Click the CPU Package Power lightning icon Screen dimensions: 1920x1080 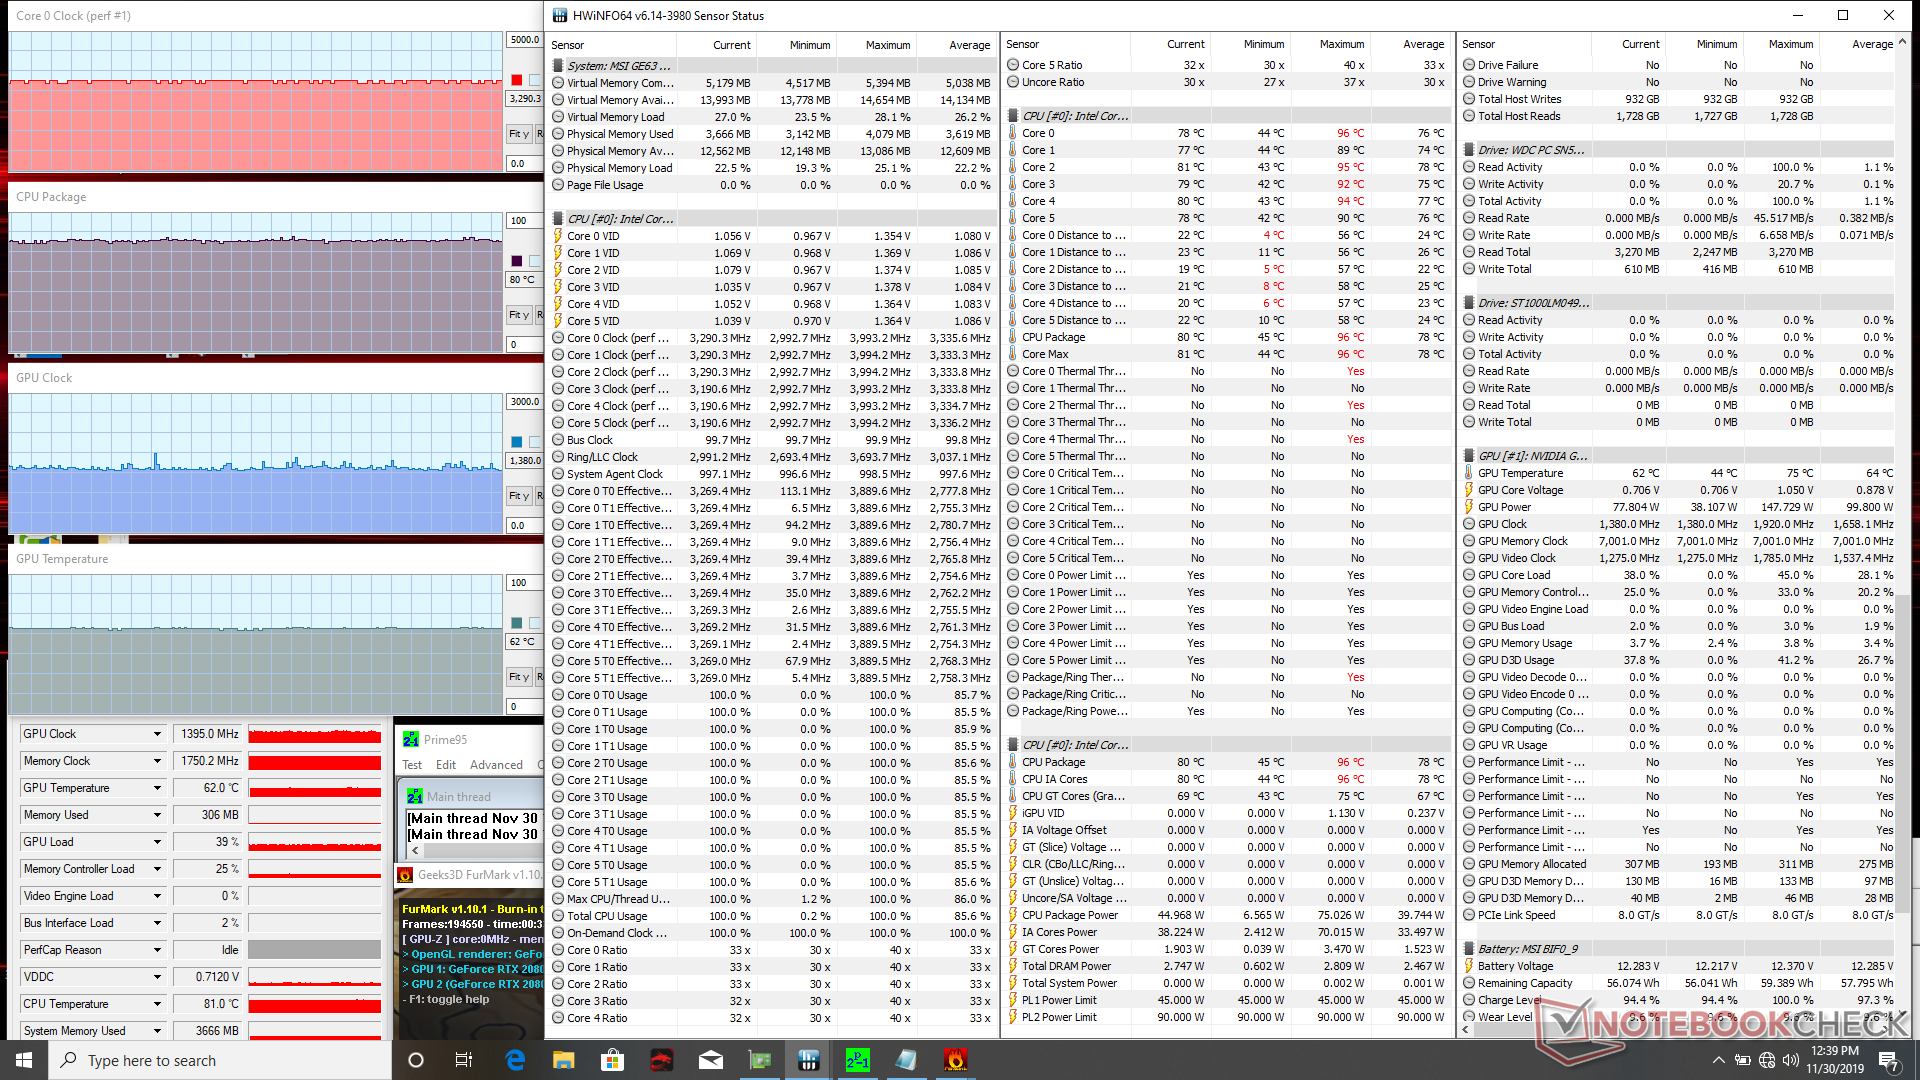(1013, 915)
